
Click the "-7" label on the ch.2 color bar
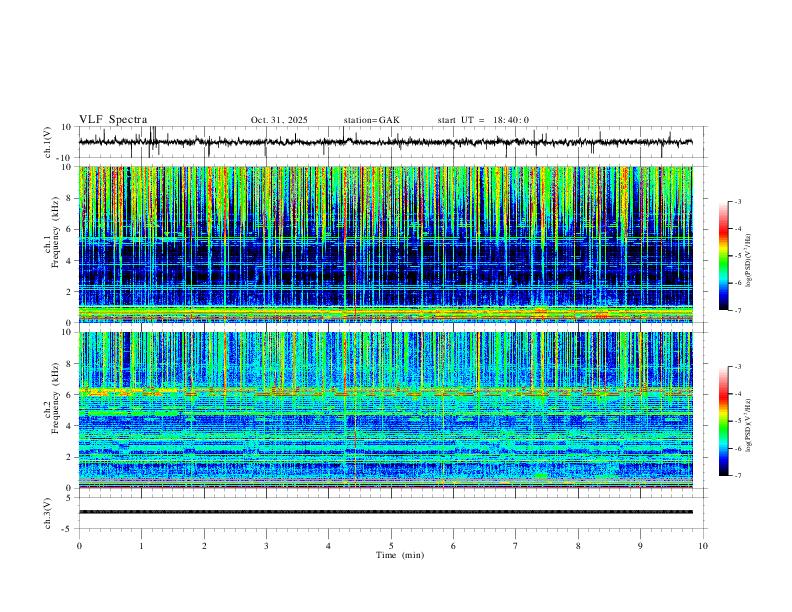tap(738, 476)
